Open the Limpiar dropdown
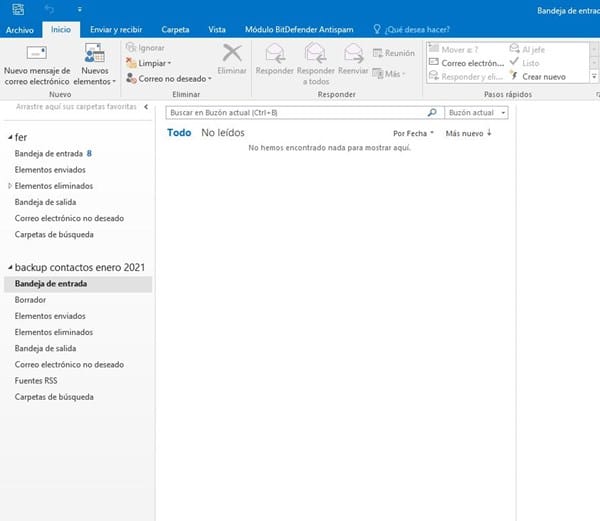600x521 pixels. click(x=154, y=62)
